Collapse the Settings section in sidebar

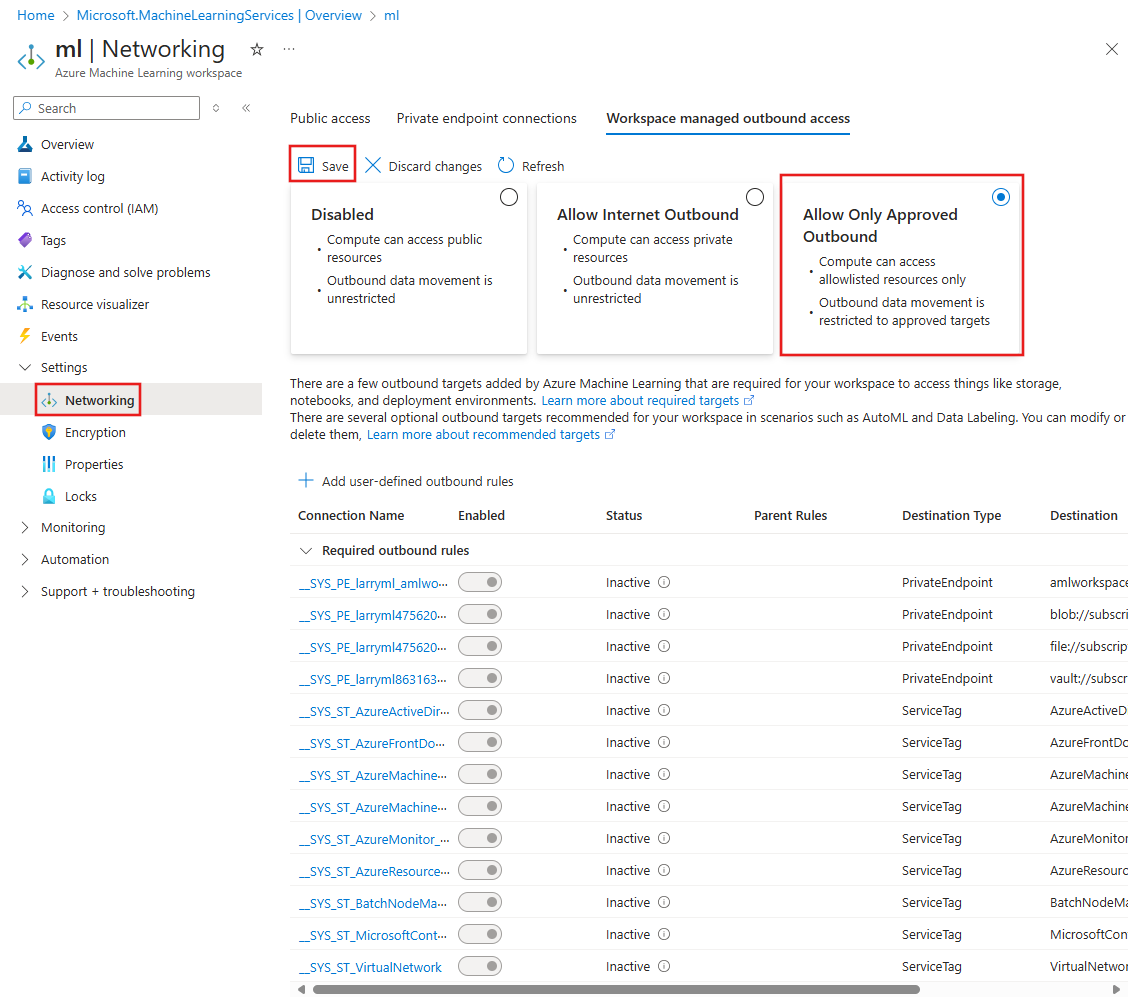pos(26,367)
